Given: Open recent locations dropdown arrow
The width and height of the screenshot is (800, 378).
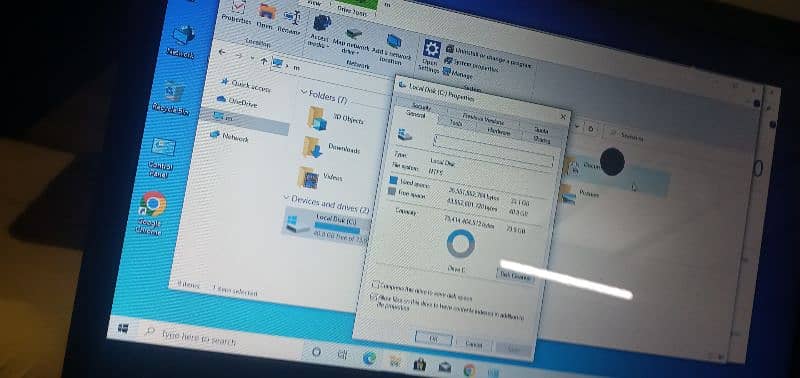Looking at the screenshot, I should tap(253, 57).
